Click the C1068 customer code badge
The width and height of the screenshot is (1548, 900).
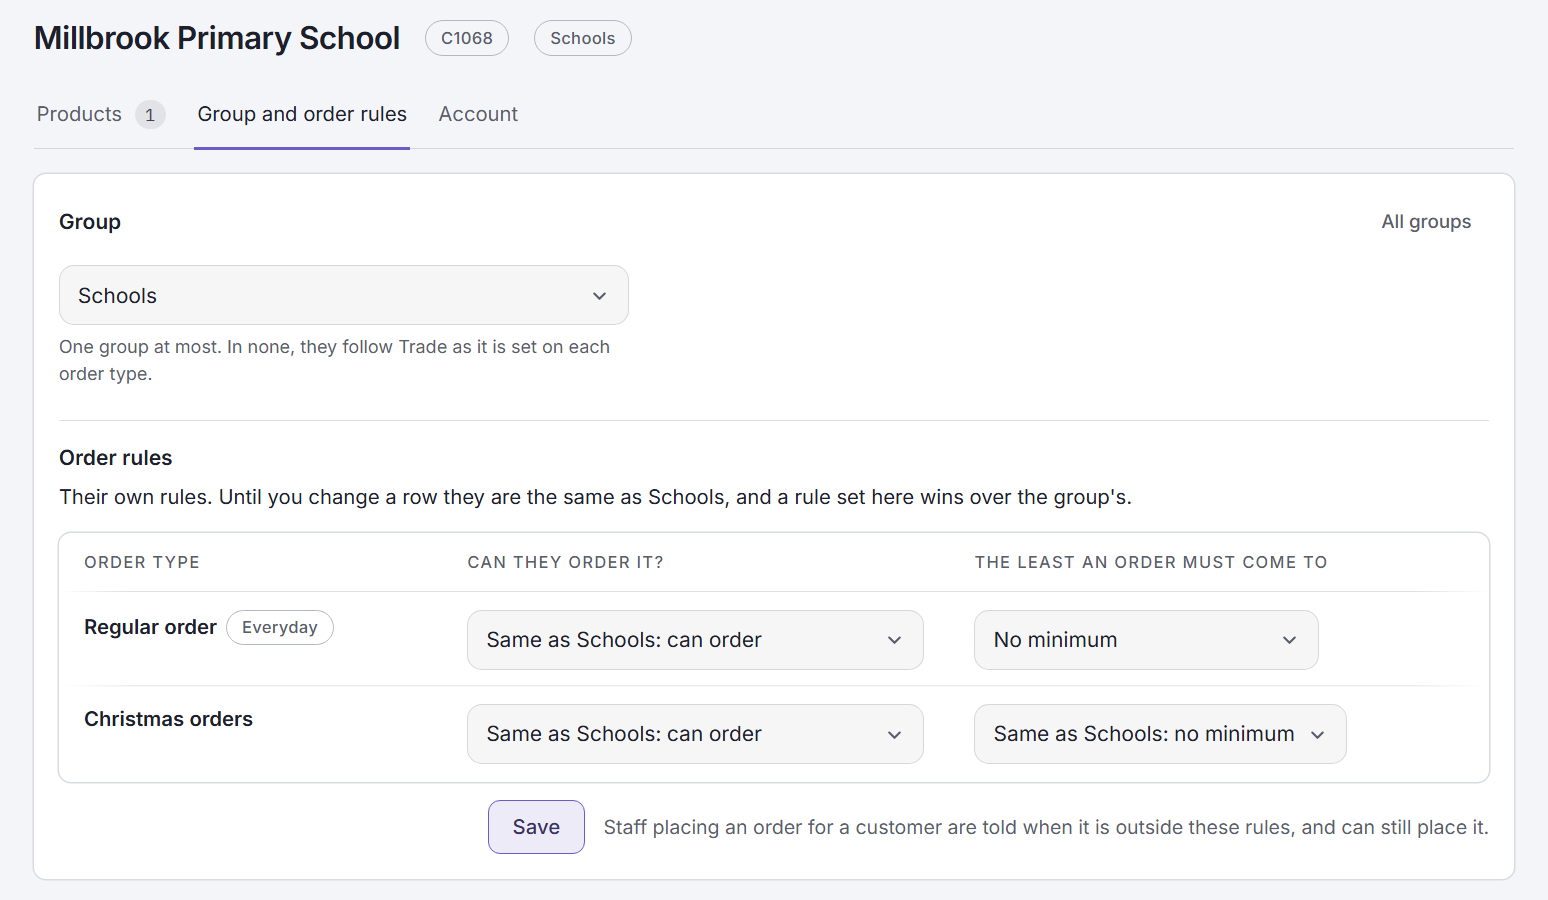click(467, 38)
